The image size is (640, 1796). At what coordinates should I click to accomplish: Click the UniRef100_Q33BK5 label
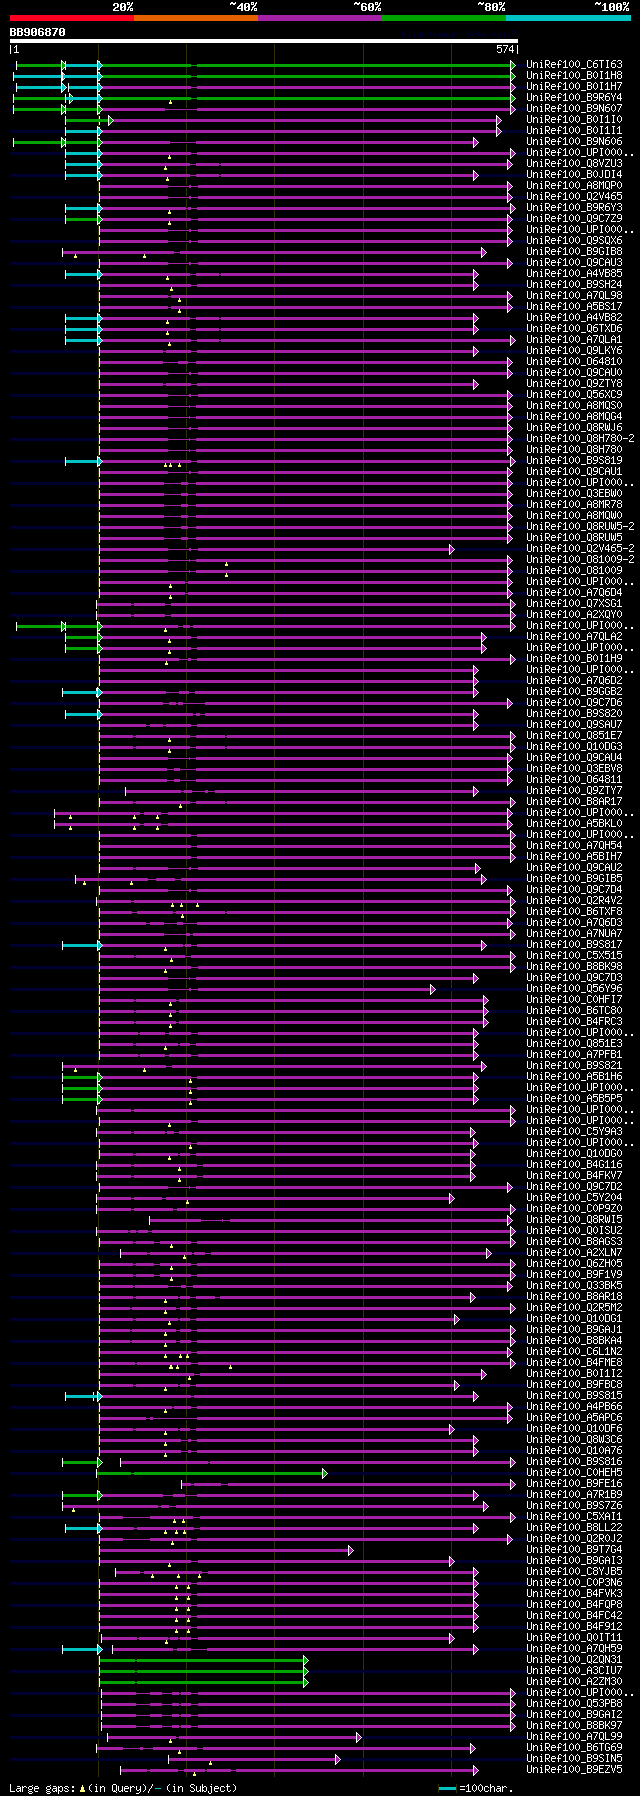(574, 1286)
